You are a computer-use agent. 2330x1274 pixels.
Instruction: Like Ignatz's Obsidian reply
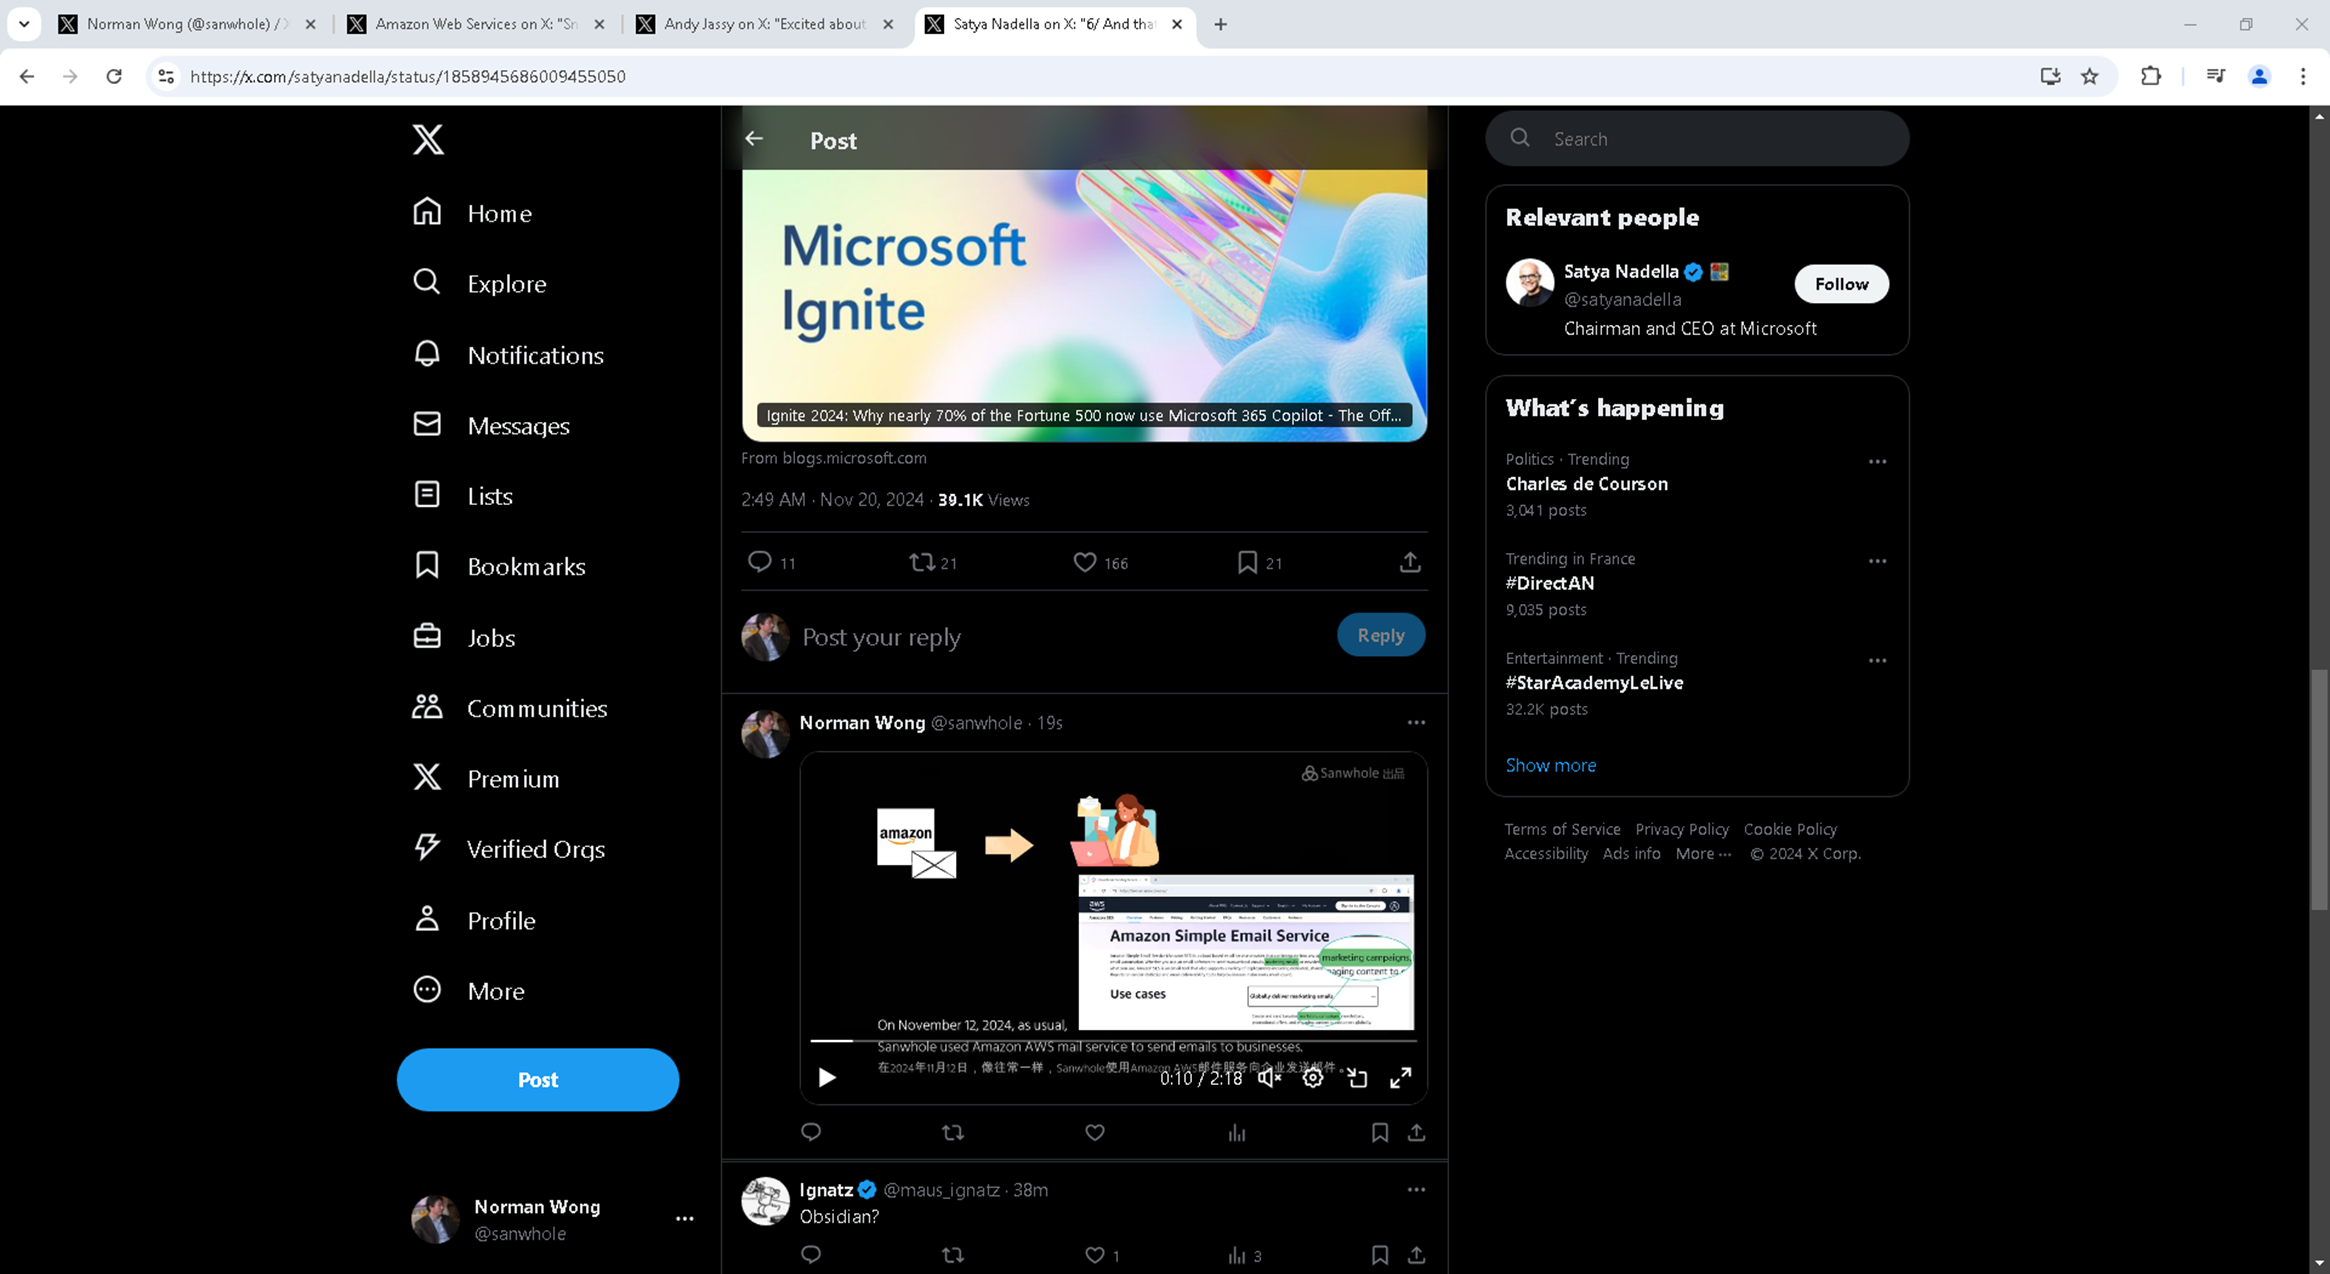pyautogui.click(x=1095, y=1254)
